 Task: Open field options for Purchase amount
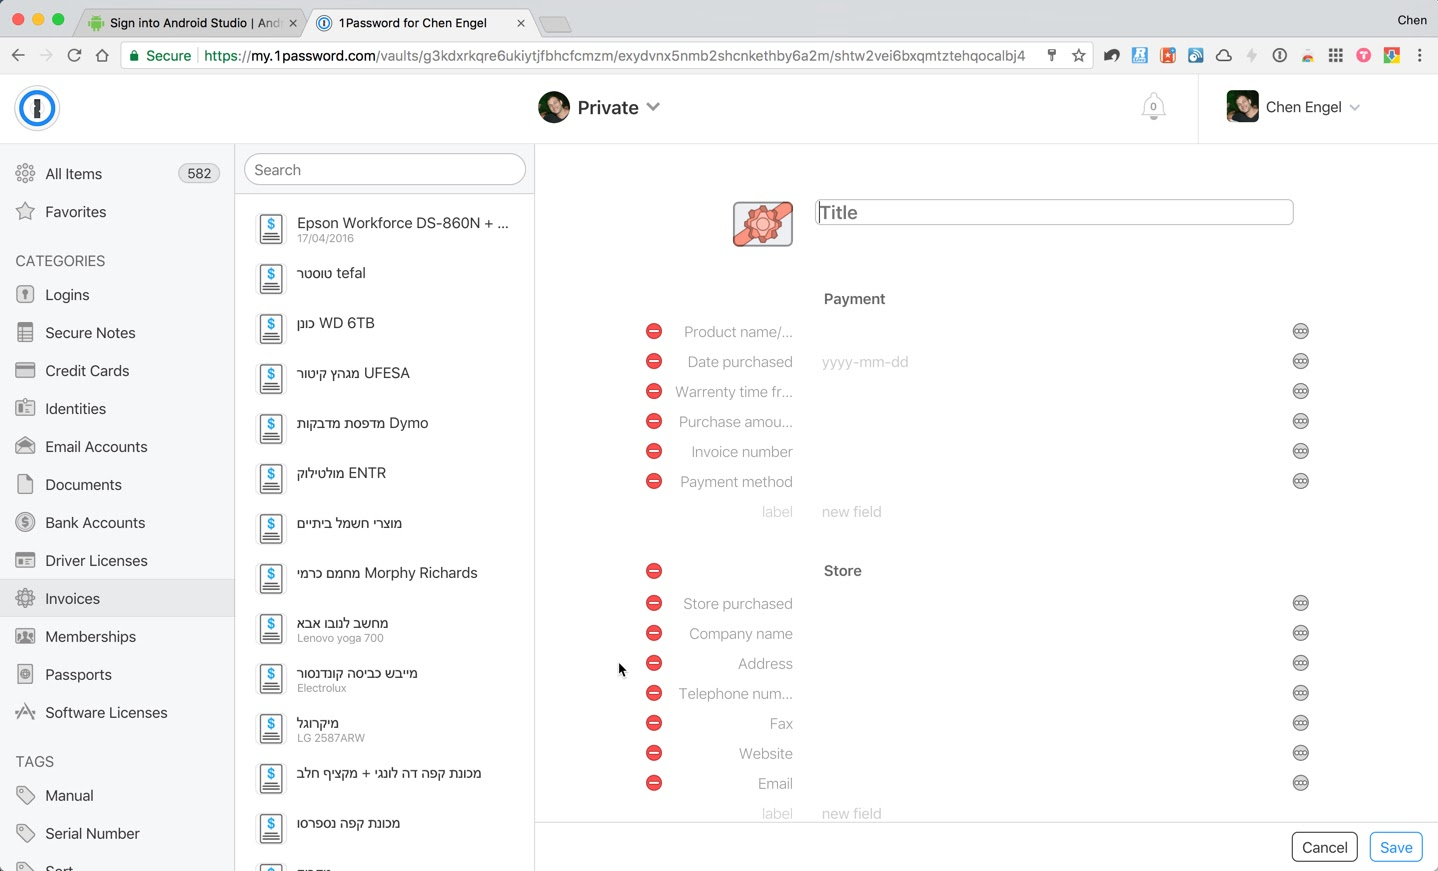1300,421
